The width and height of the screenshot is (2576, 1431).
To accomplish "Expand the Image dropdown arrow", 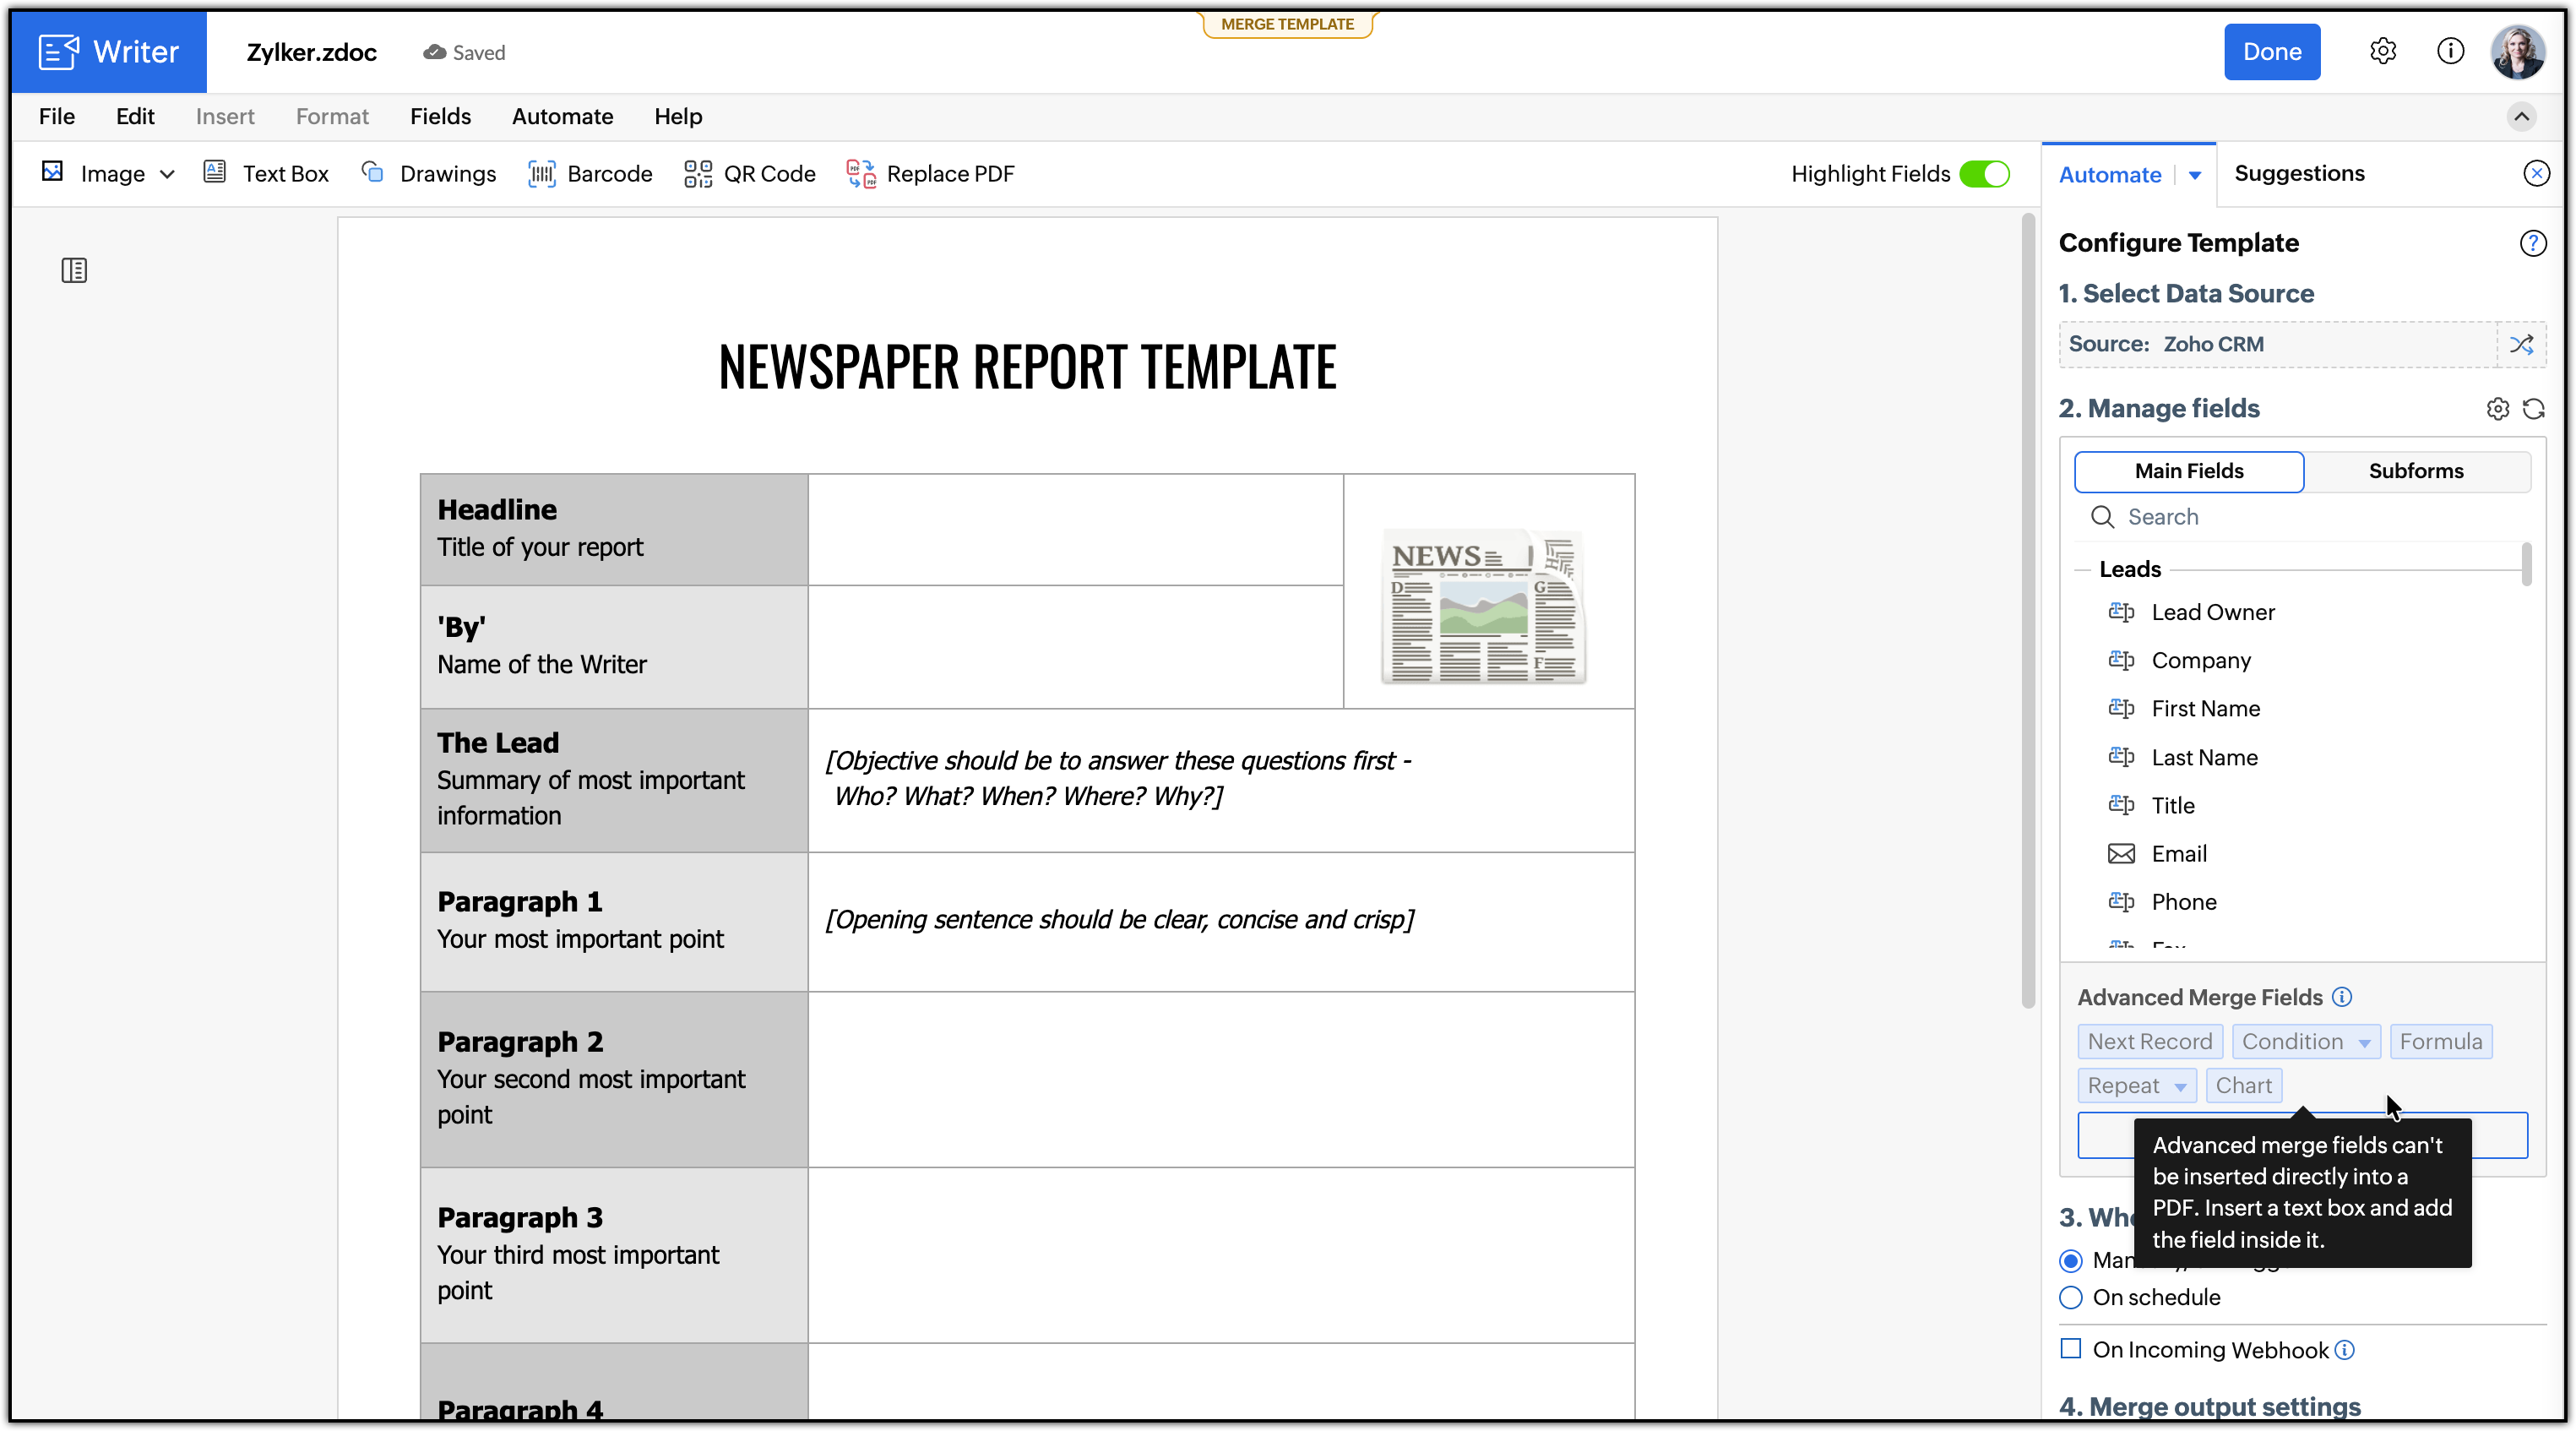I will [167, 174].
